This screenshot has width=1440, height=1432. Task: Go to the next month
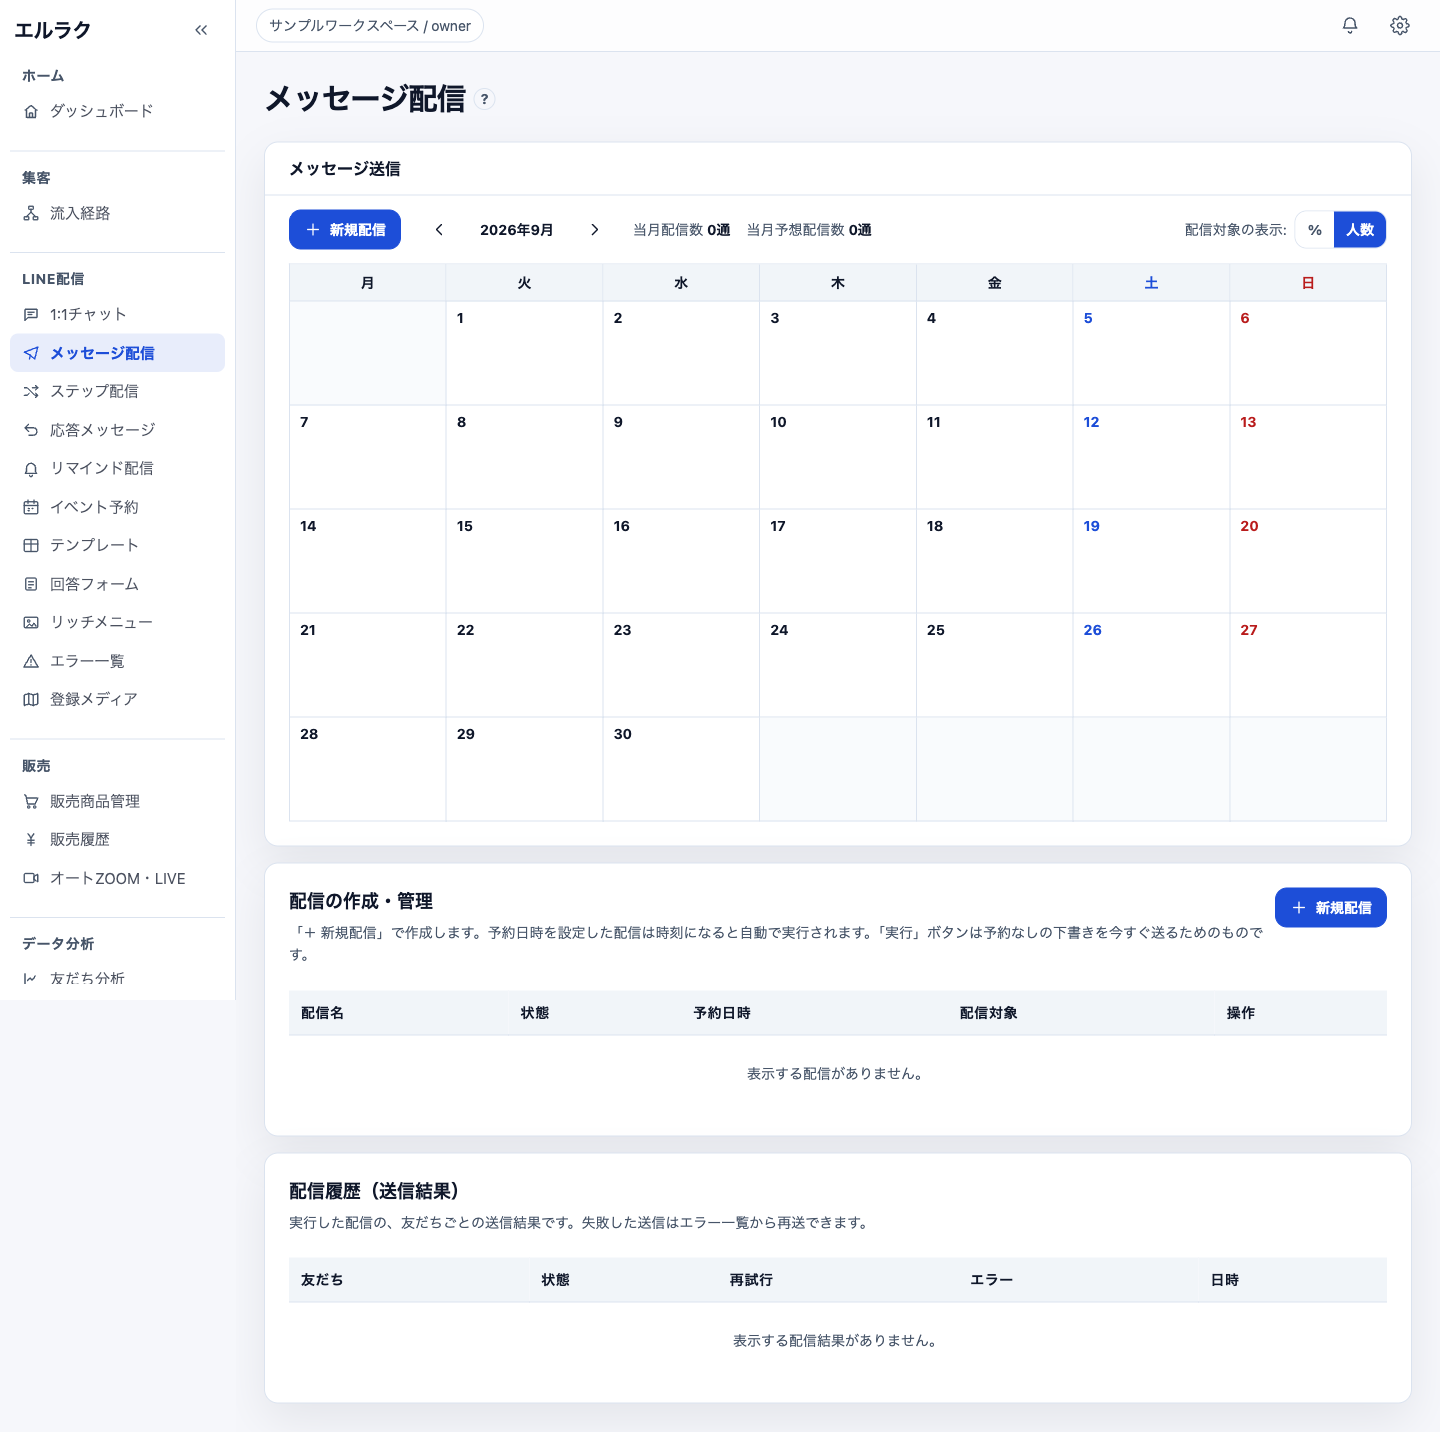[x=595, y=230]
